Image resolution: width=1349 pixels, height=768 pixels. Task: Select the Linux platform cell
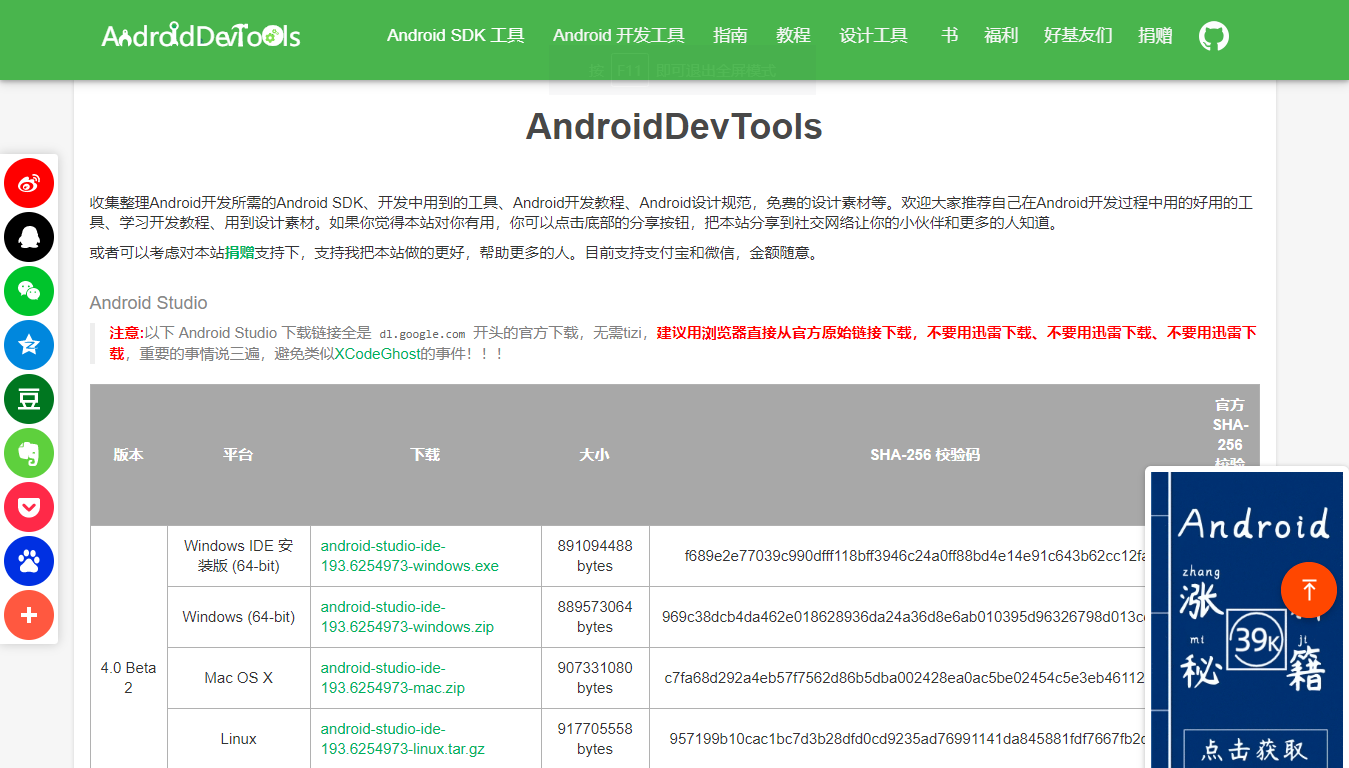pos(239,739)
